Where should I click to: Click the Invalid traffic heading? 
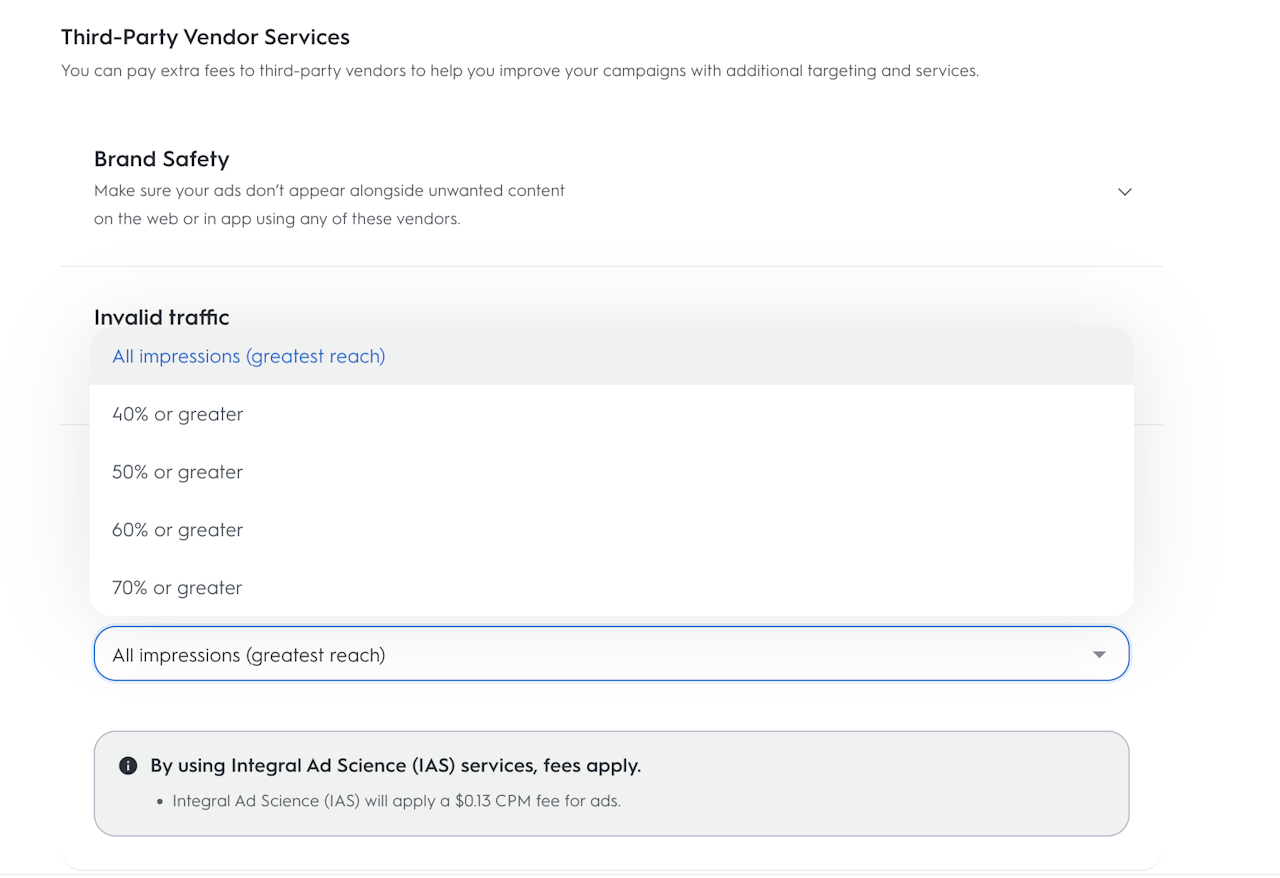pos(162,318)
